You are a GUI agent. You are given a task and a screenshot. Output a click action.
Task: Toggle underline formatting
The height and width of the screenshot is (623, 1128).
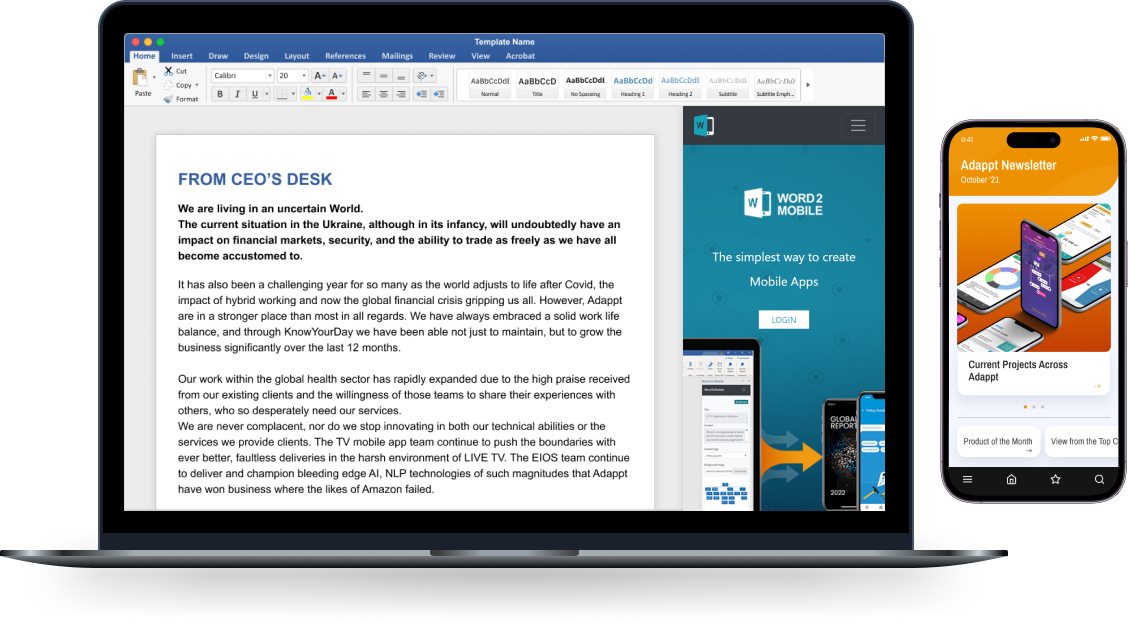click(x=255, y=94)
